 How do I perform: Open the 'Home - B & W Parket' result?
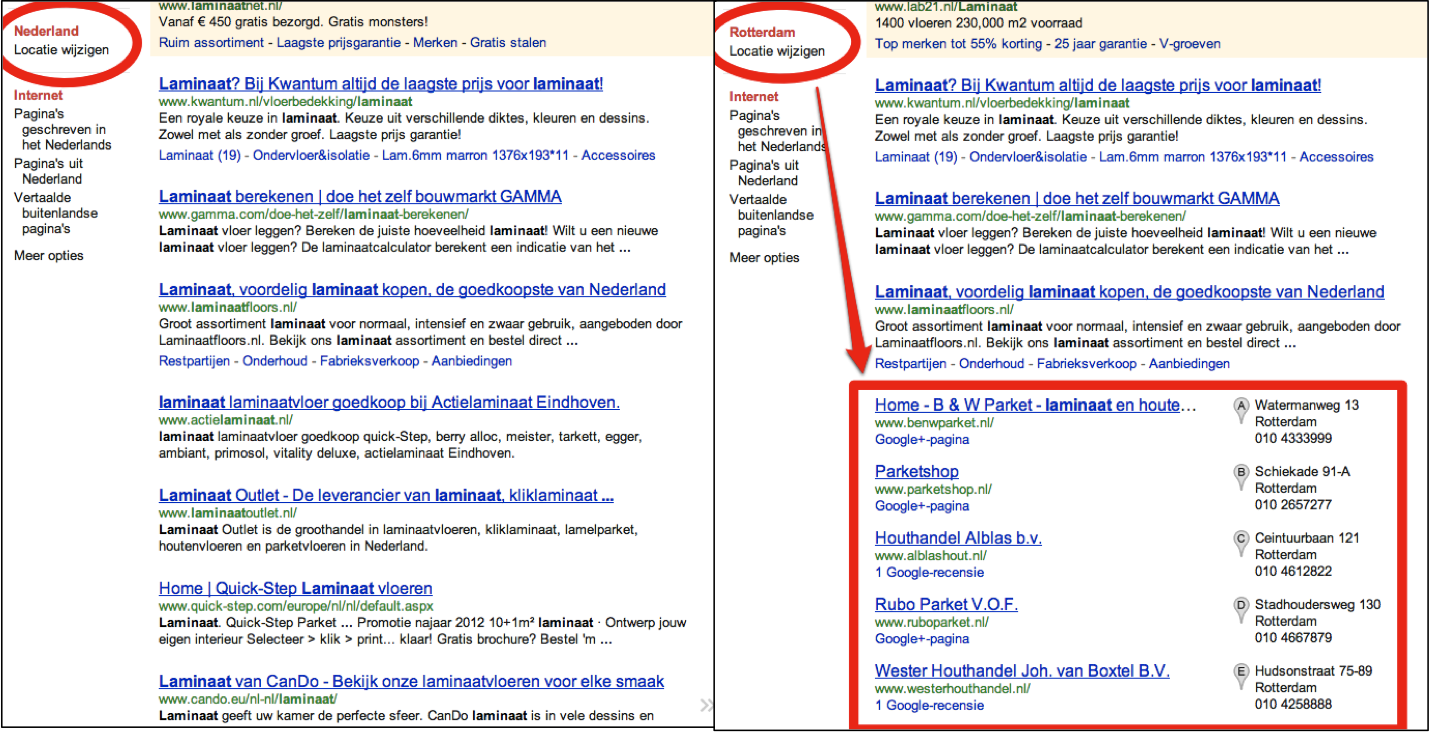click(1035, 405)
